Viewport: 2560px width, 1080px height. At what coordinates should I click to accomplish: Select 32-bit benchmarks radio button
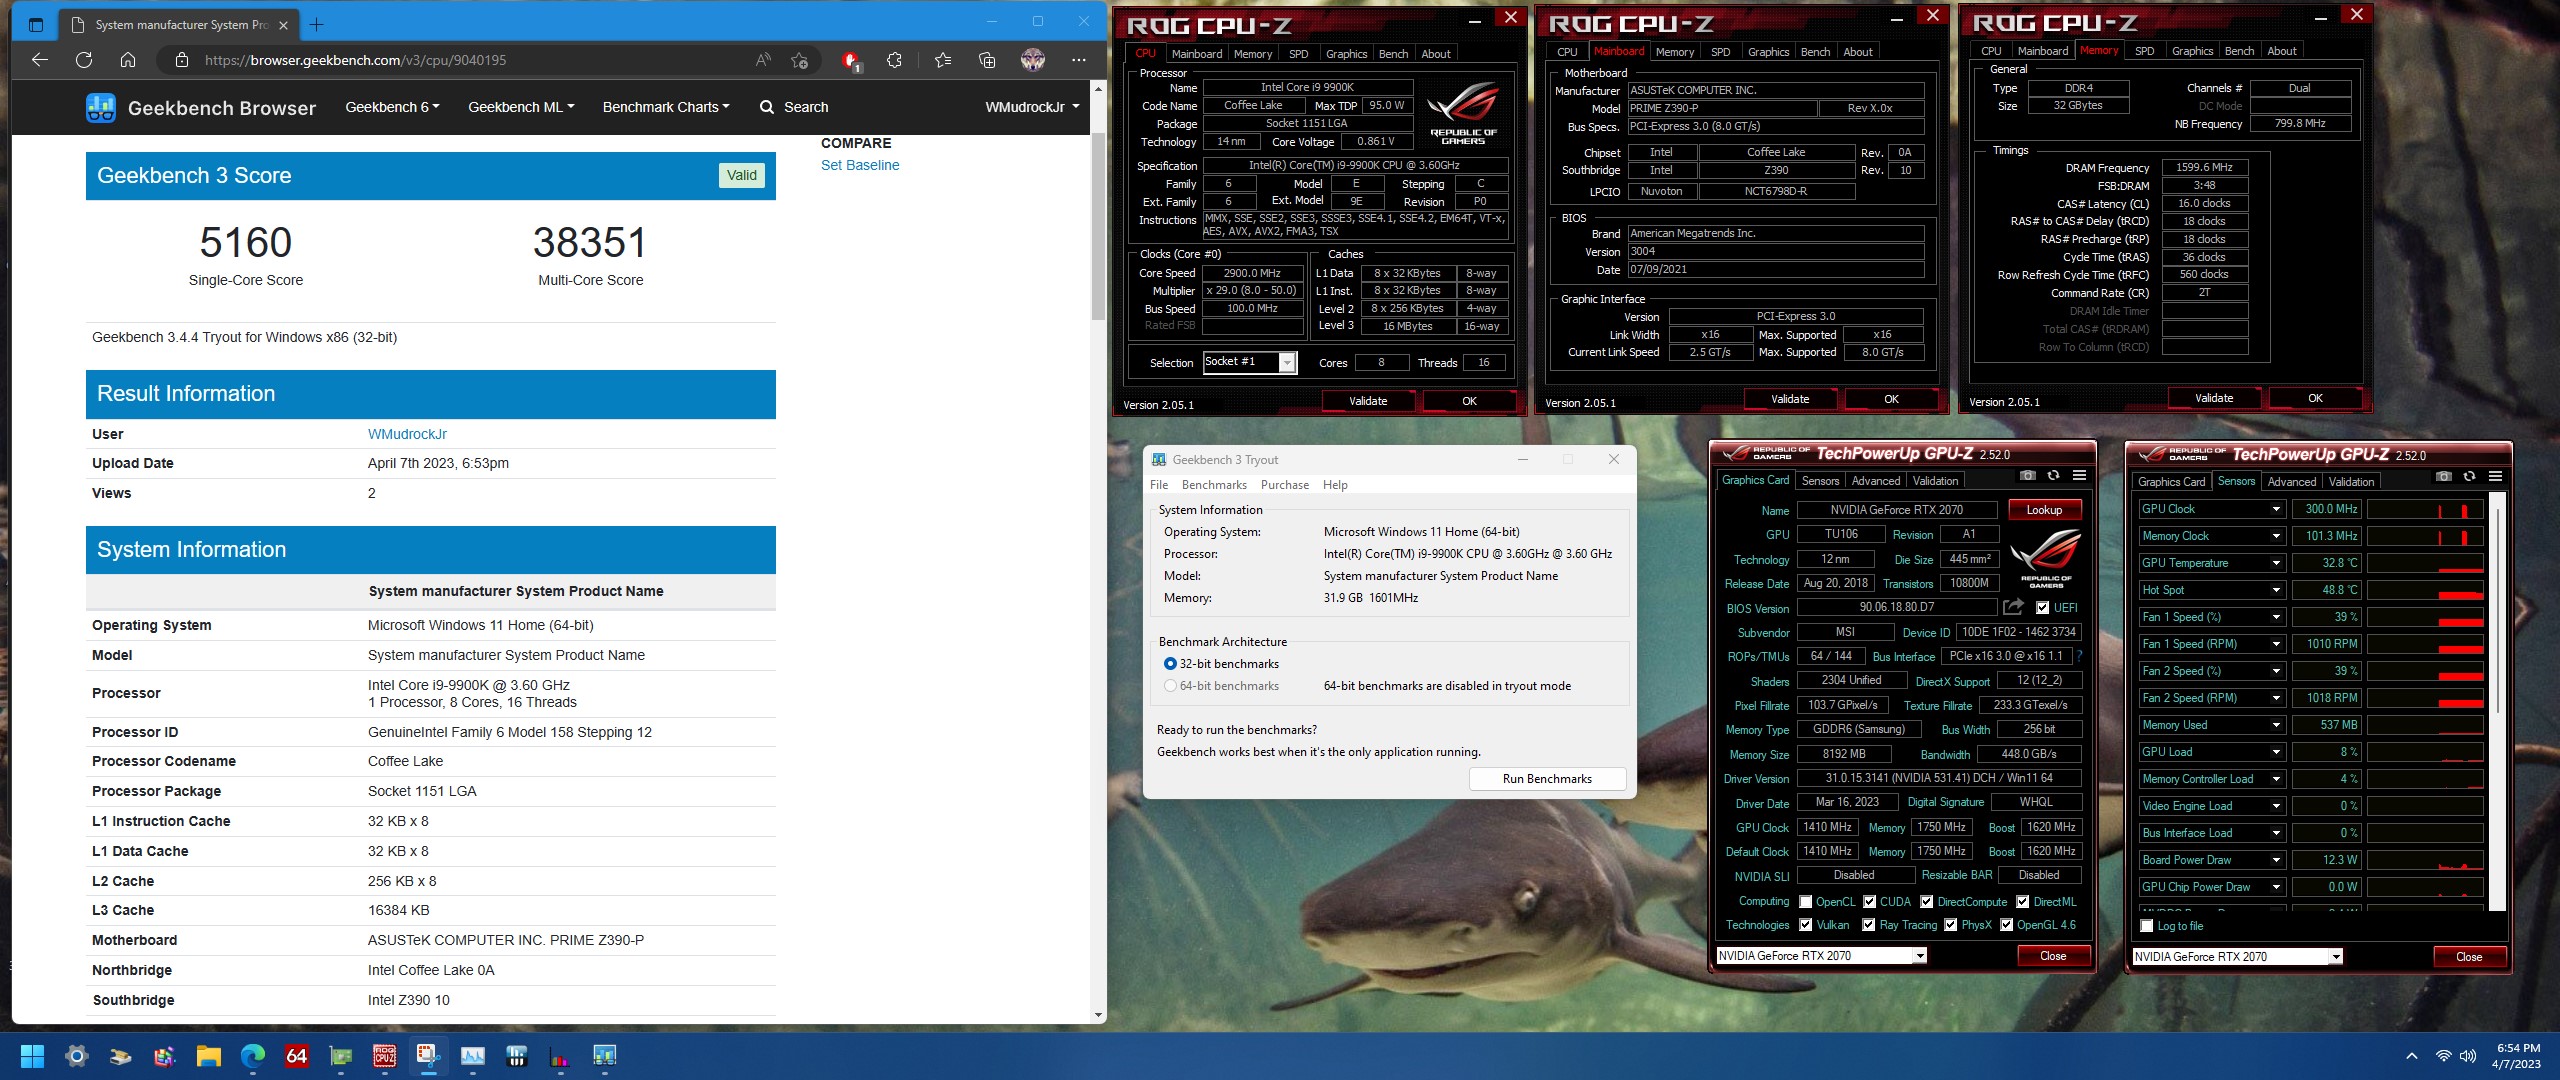tap(1170, 664)
